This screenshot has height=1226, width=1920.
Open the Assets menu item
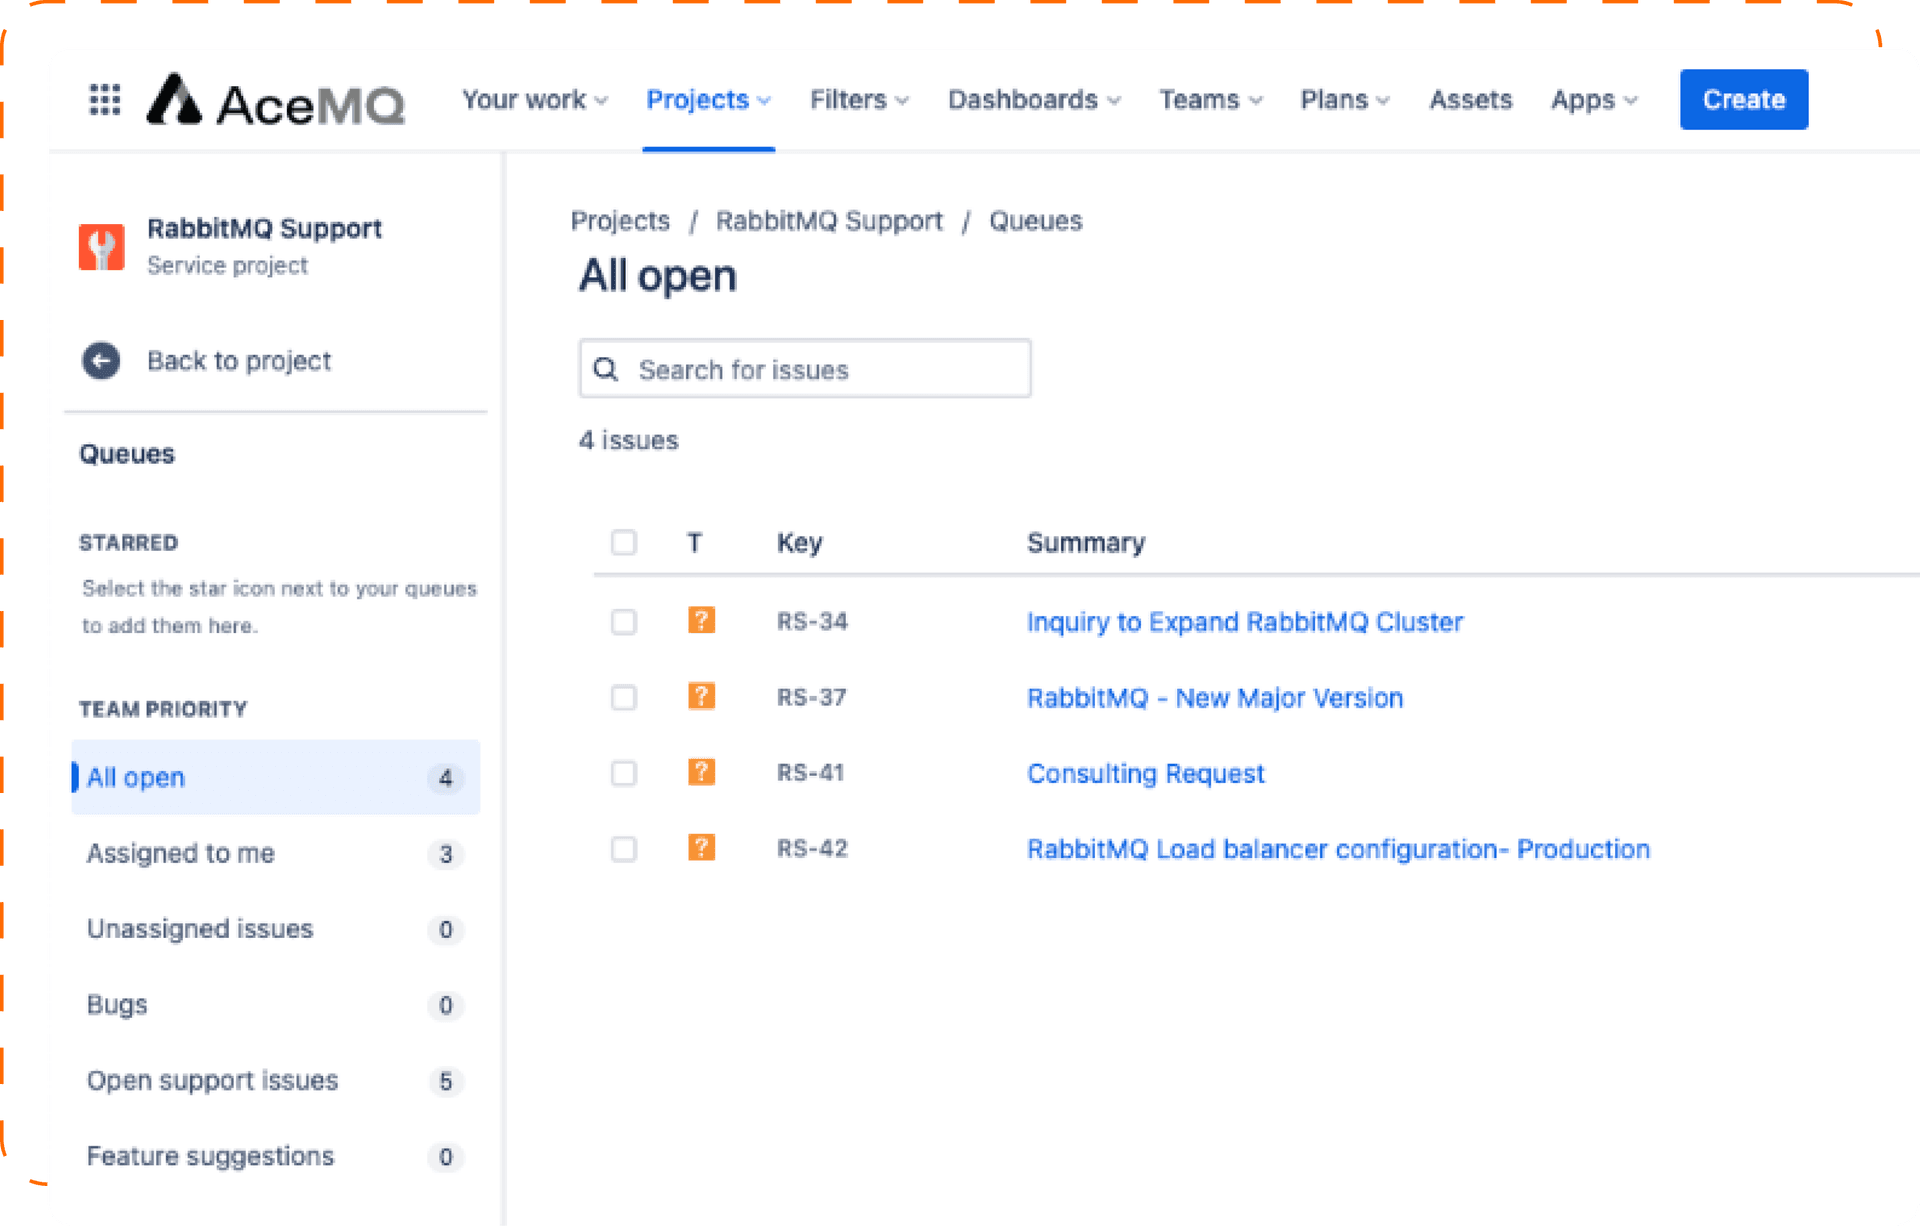(x=1470, y=100)
